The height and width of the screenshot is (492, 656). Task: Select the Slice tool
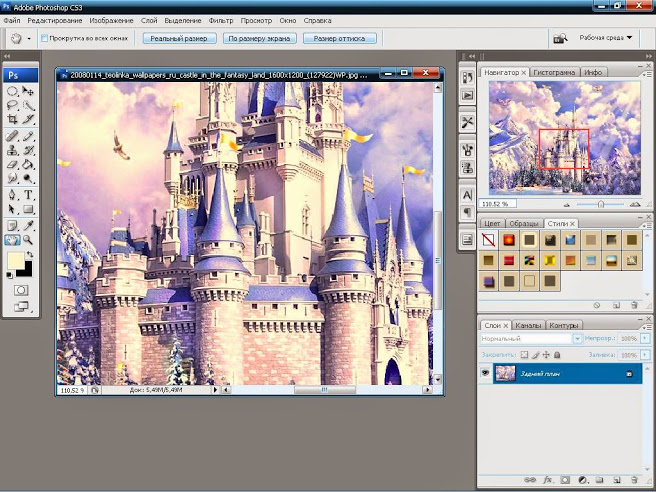tap(28, 119)
